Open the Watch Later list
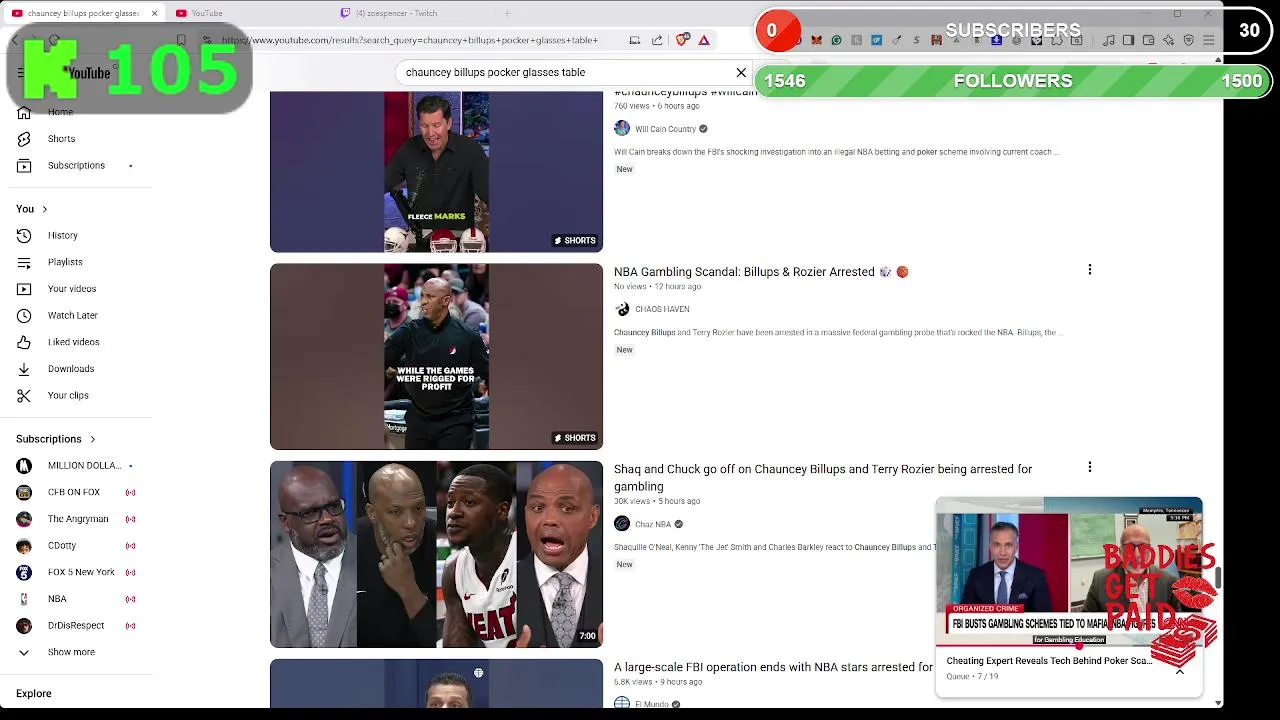 point(72,315)
